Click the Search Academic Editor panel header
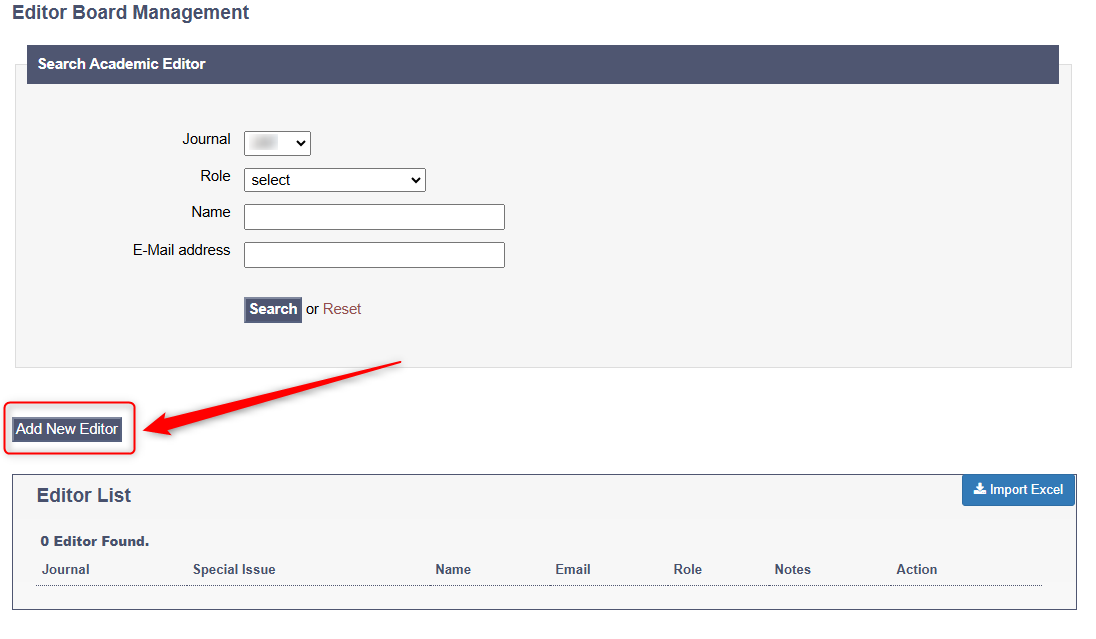 (122, 64)
